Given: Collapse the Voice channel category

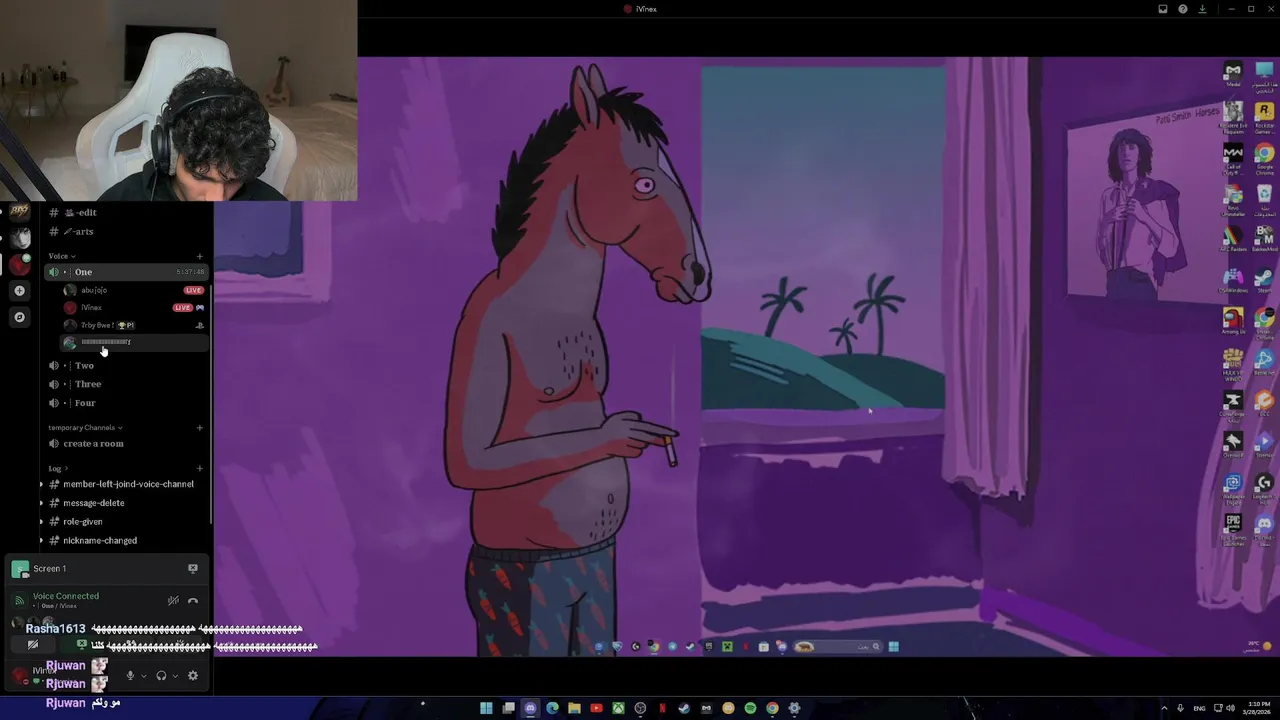Looking at the screenshot, I should [62, 256].
